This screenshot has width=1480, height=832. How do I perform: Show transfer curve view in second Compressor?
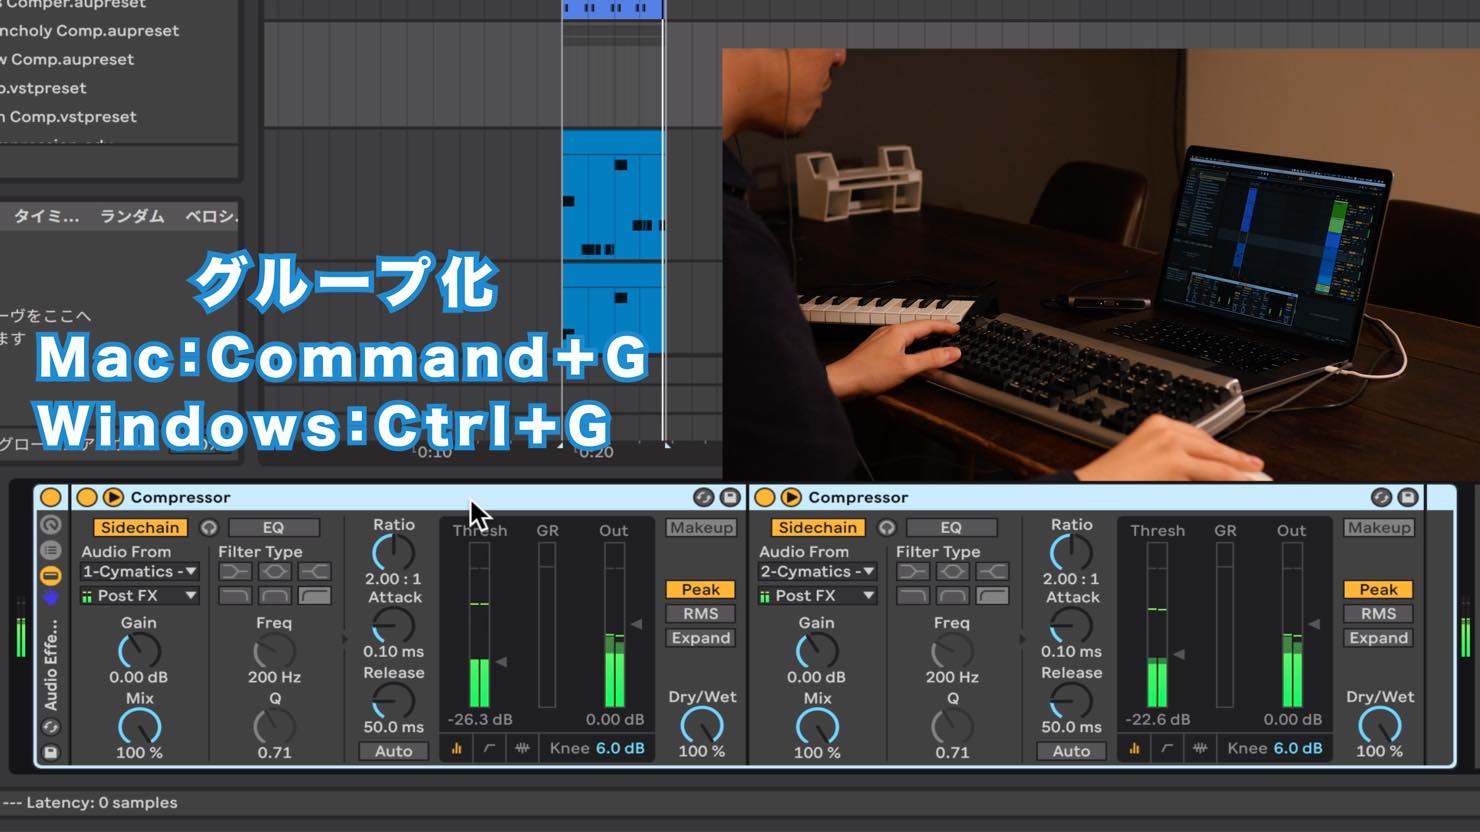[1168, 748]
